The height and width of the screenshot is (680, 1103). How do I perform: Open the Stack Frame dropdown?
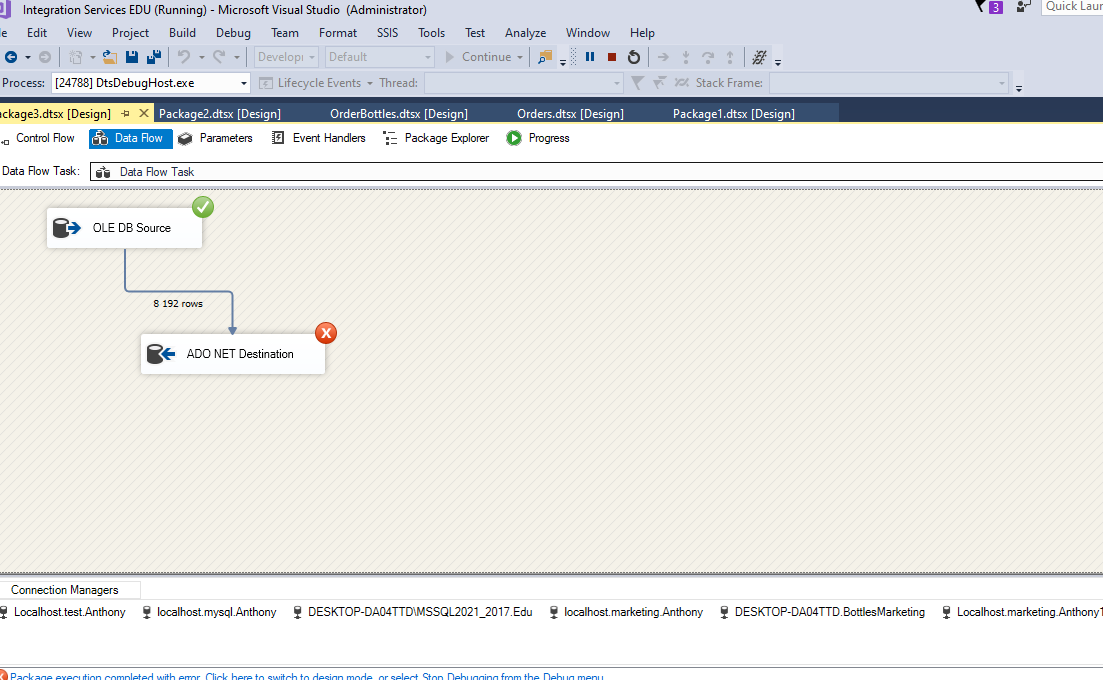click(x=888, y=83)
